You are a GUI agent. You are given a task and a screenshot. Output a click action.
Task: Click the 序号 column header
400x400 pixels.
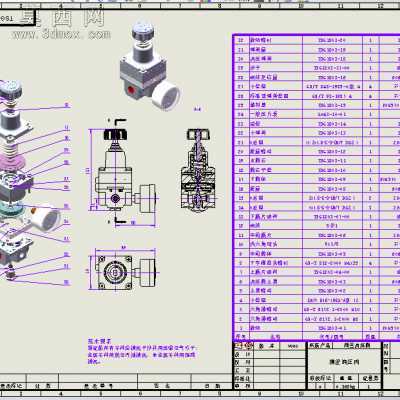[241, 337]
